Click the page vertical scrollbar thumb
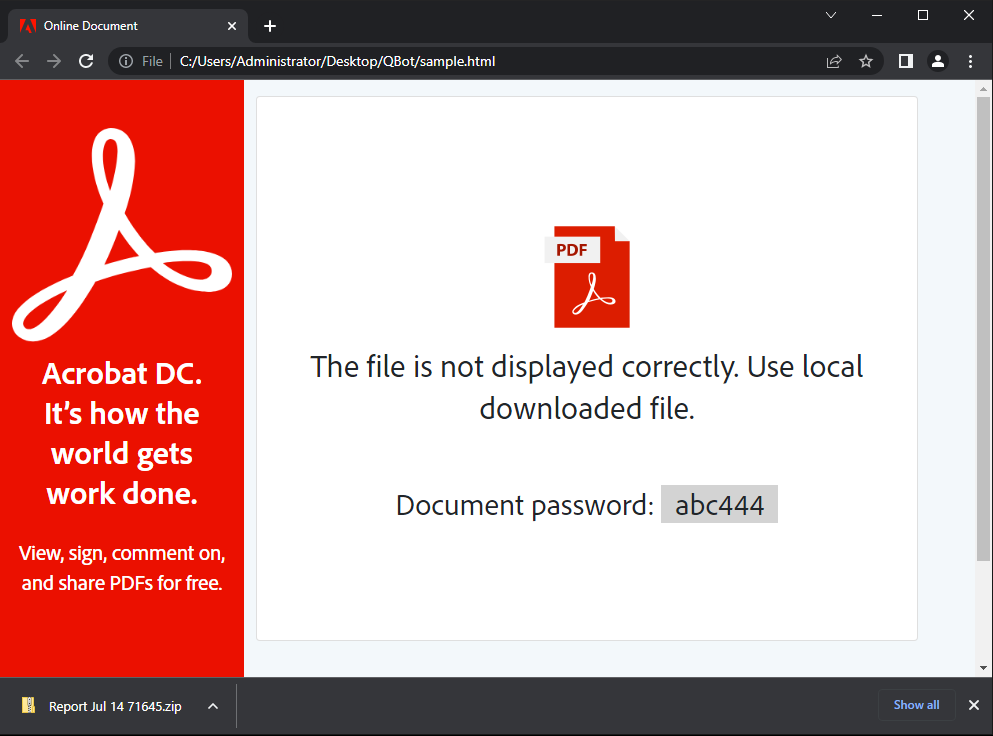The image size is (993, 736). point(983,329)
